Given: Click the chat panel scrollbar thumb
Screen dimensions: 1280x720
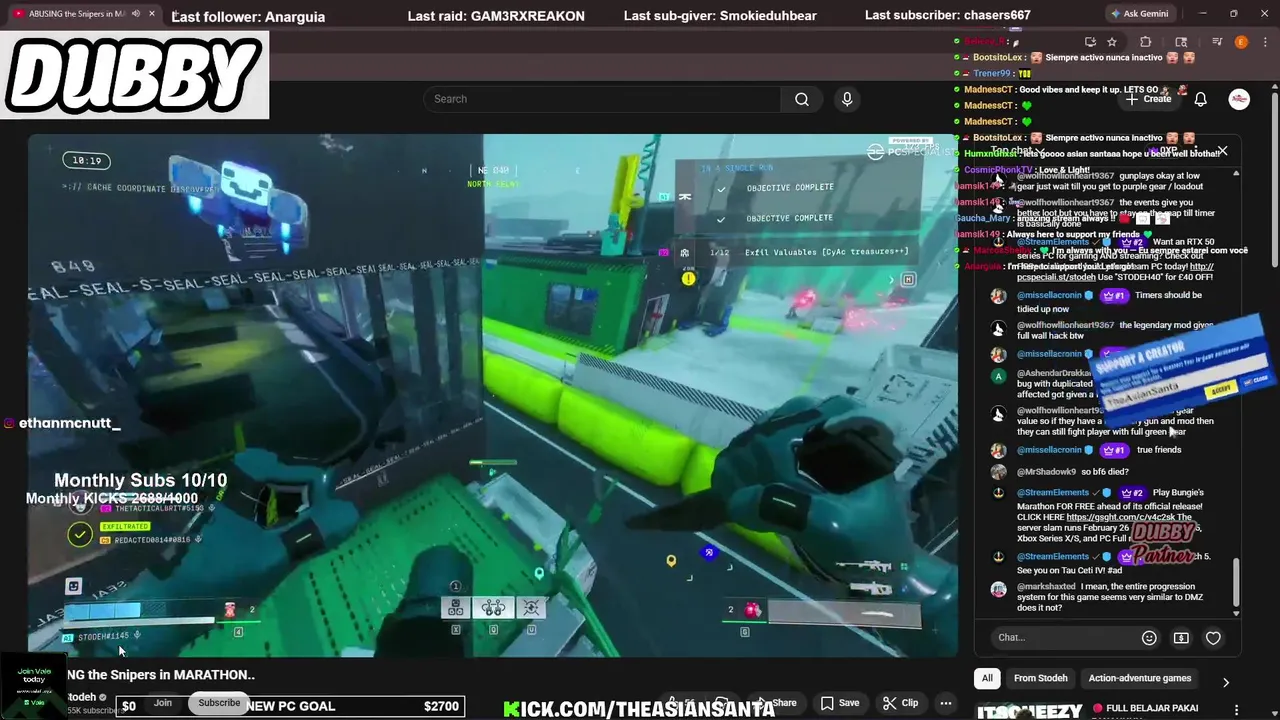Looking at the screenshot, I should (1236, 582).
